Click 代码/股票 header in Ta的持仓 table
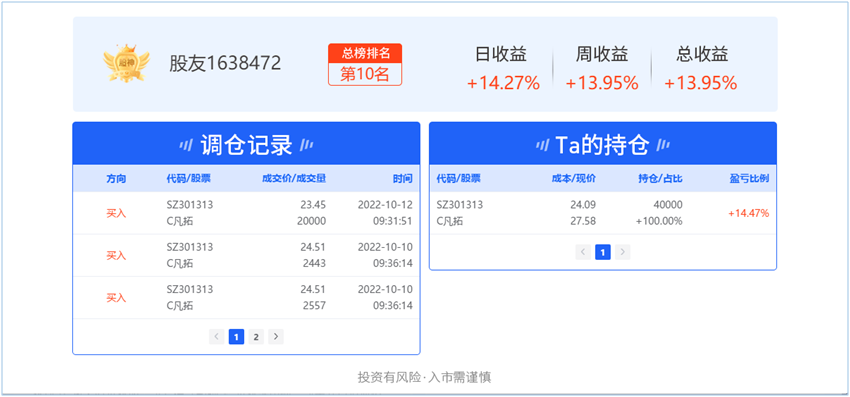The image size is (850, 397). coord(459,178)
